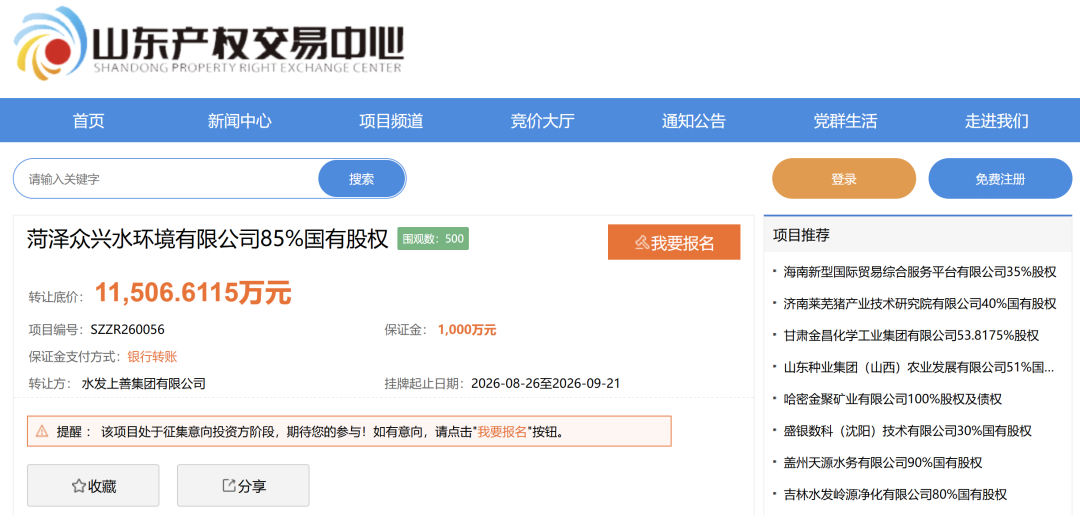This screenshot has width=1080, height=515.
Task: Open the 首页 navigation tab
Action: pyautogui.click(x=89, y=121)
